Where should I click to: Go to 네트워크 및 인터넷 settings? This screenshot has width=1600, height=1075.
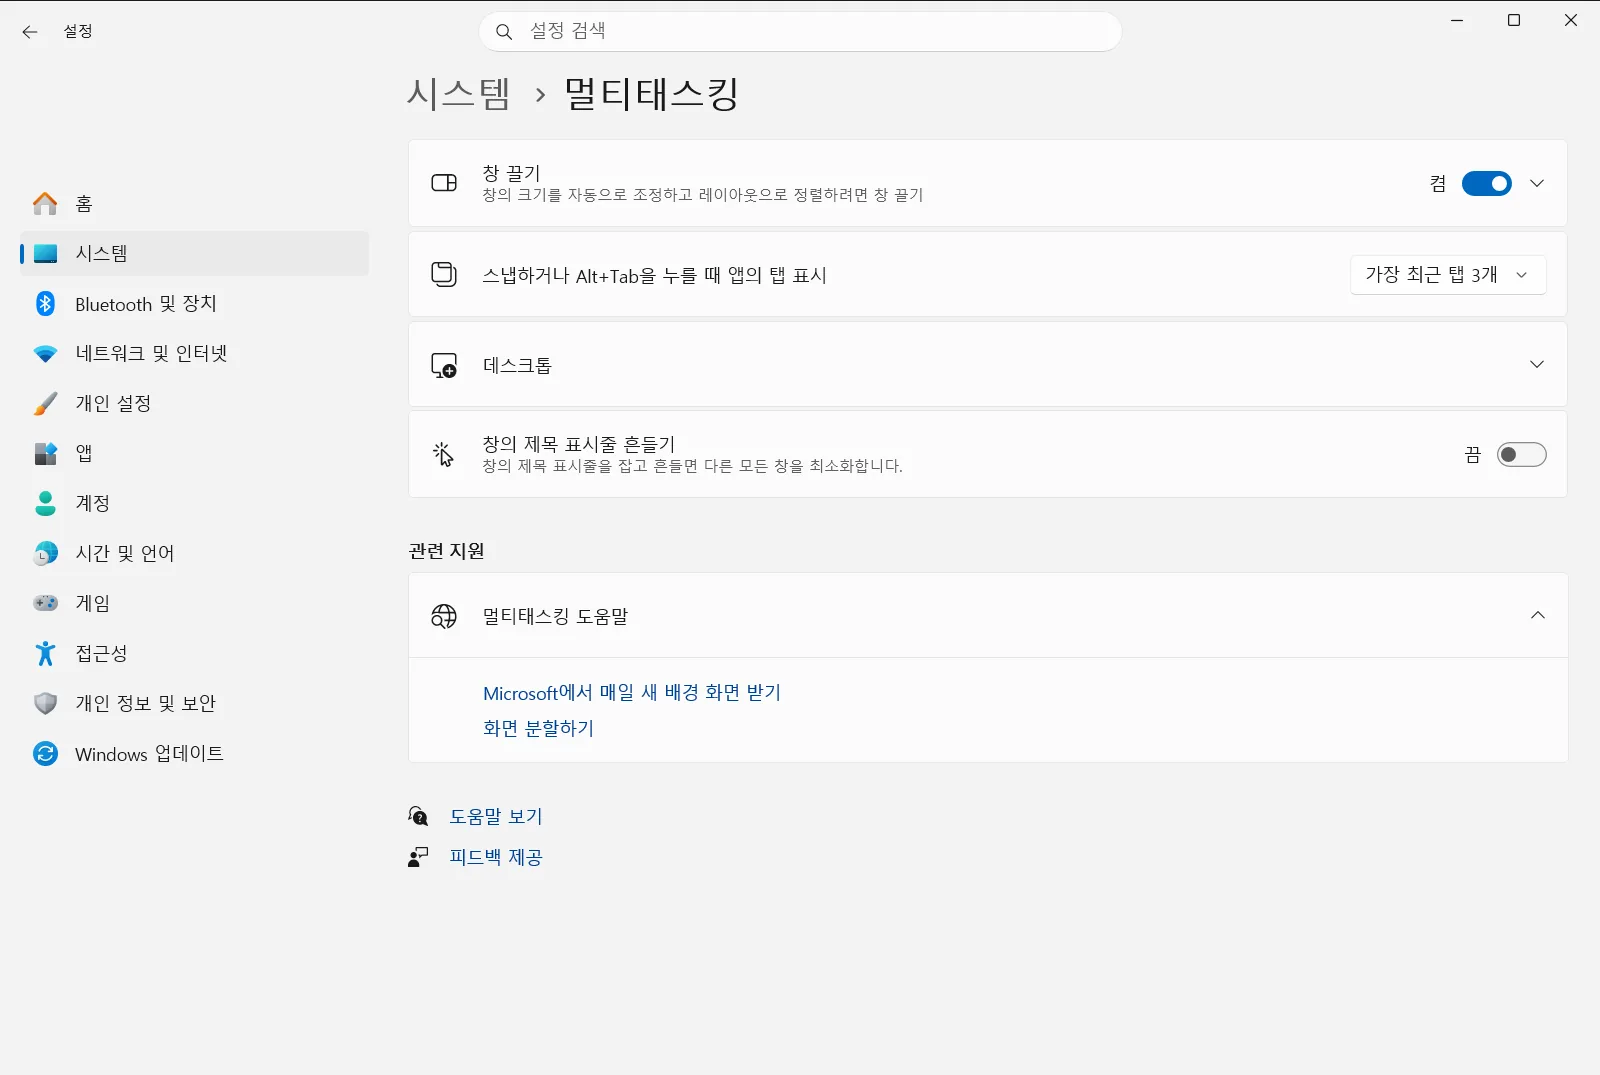tap(194, 354)
